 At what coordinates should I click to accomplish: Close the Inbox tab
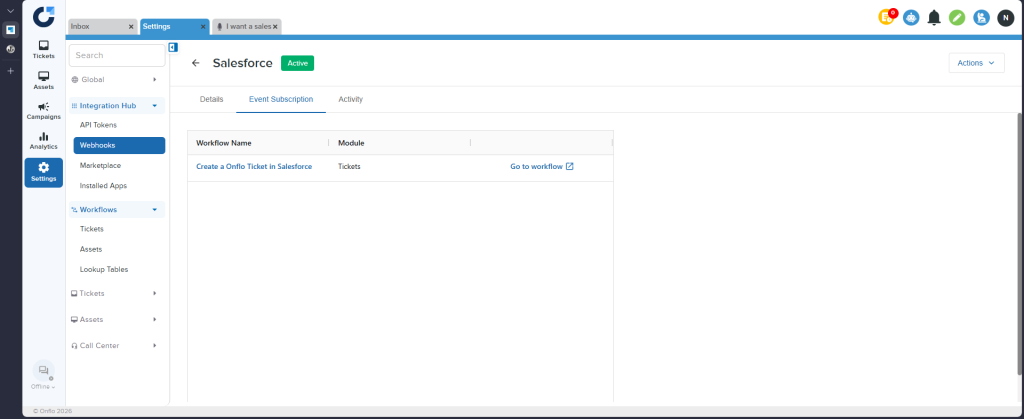(131, 27)
